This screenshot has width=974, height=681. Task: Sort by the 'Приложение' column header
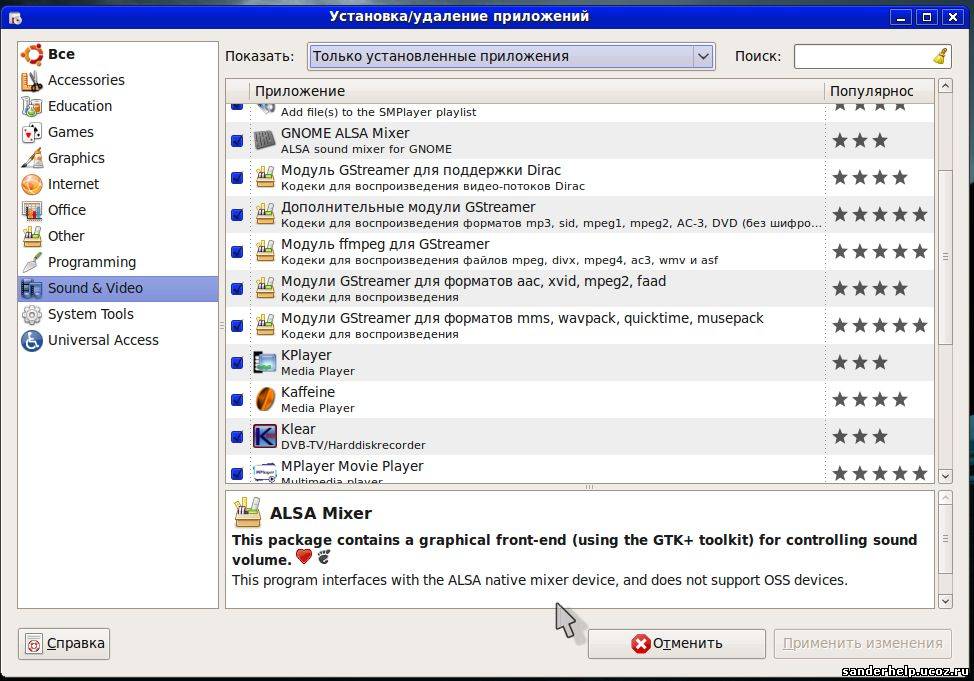536,91
